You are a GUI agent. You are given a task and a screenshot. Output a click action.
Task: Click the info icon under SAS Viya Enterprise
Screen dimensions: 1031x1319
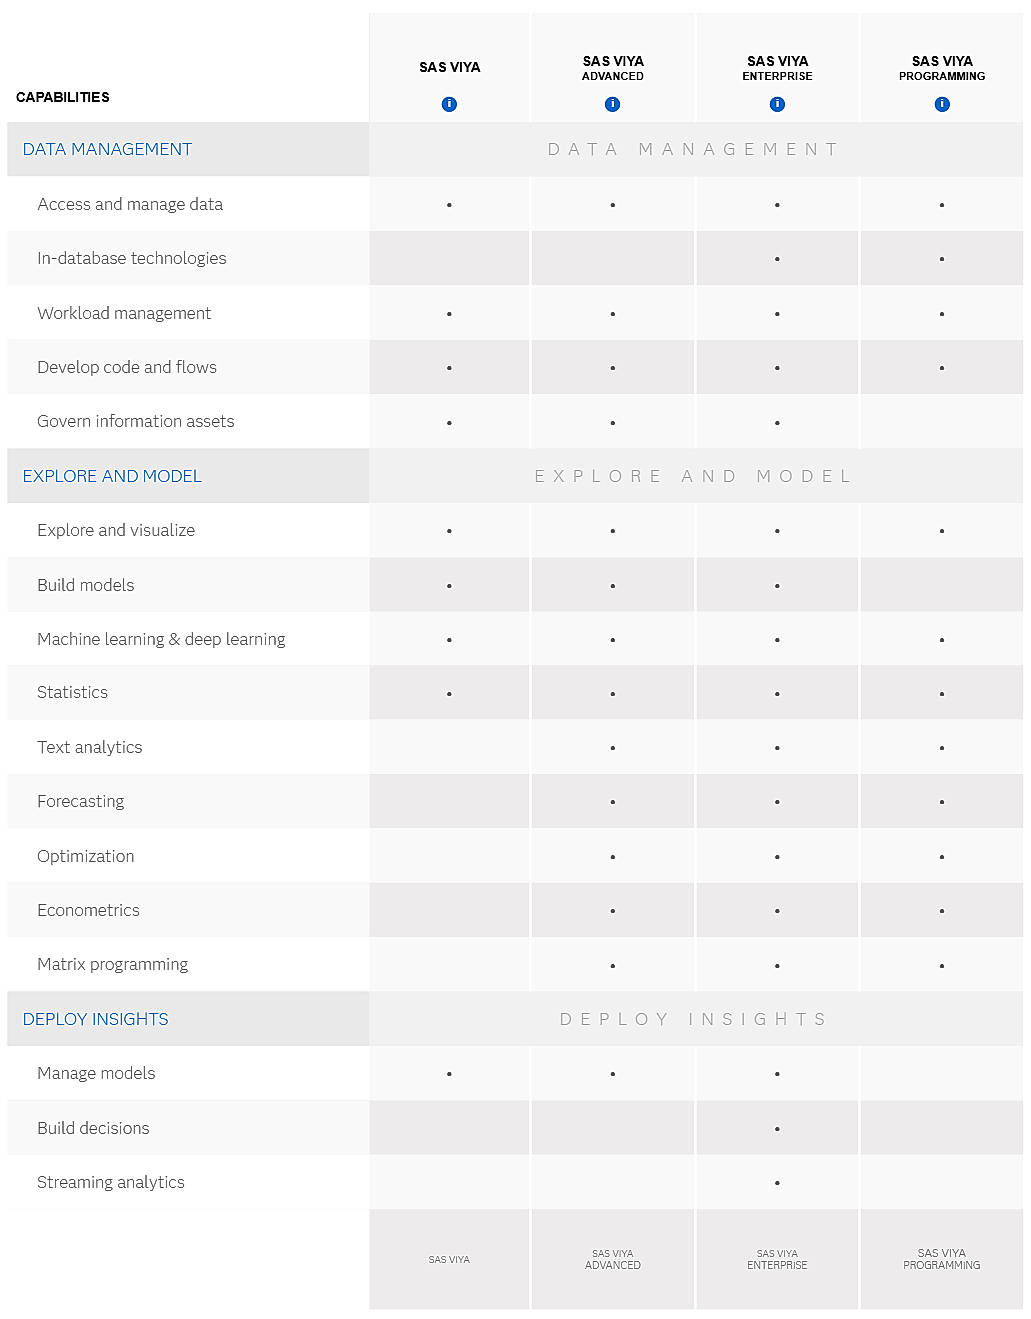[777, 103]
